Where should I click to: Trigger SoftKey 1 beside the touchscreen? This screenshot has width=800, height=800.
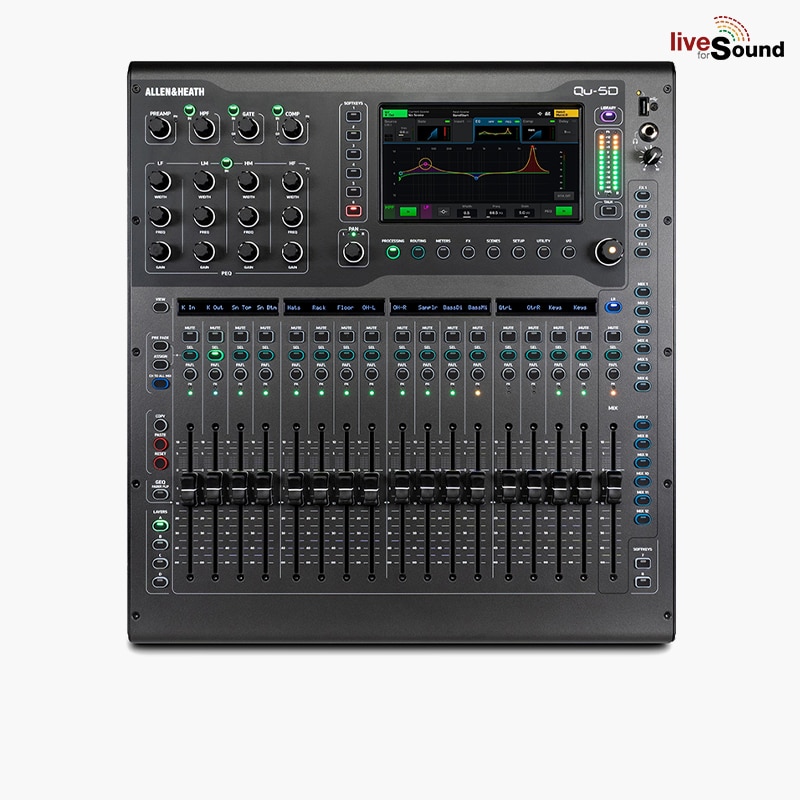(353, 116)
